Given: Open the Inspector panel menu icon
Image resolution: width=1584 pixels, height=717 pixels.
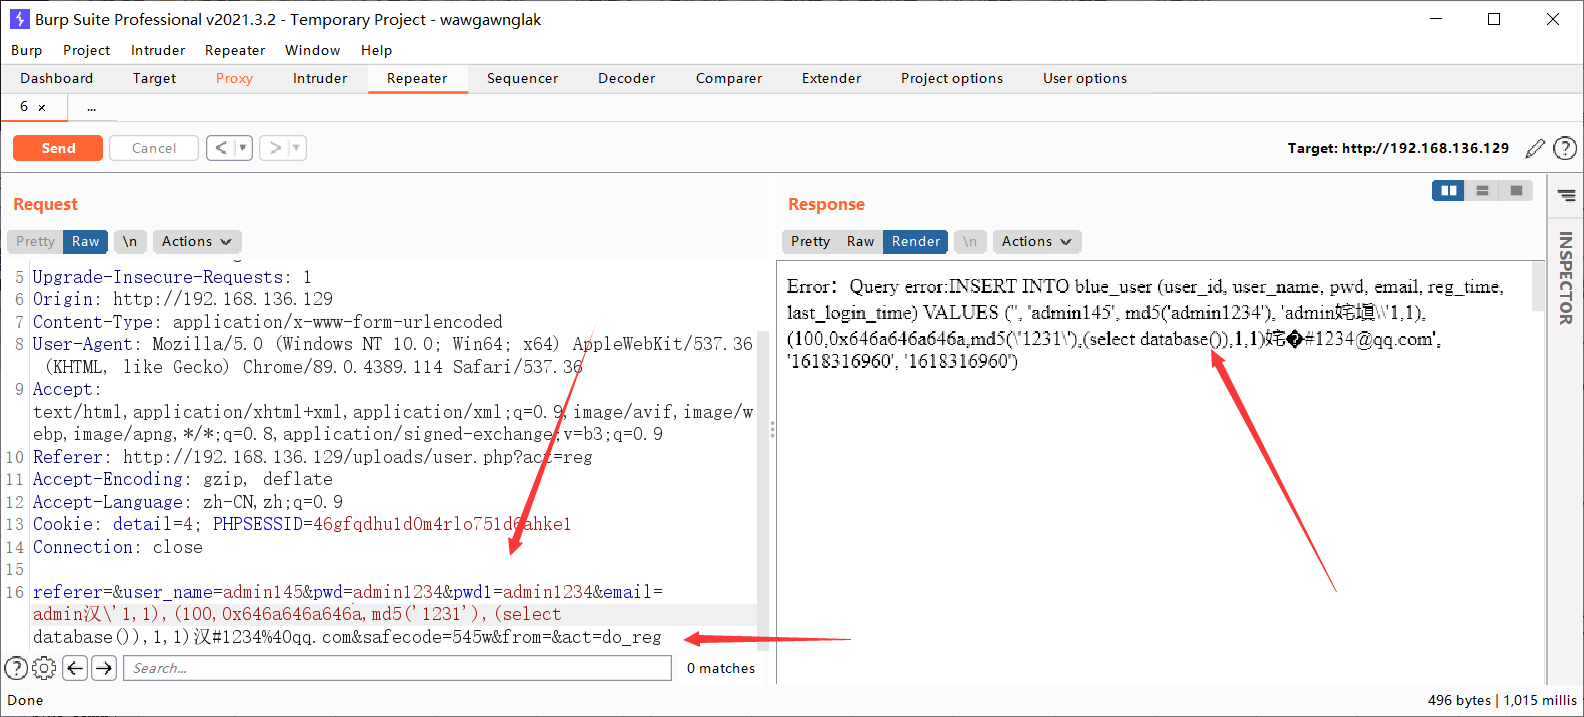Looking at the screenshot, I should coord(1566,196).
